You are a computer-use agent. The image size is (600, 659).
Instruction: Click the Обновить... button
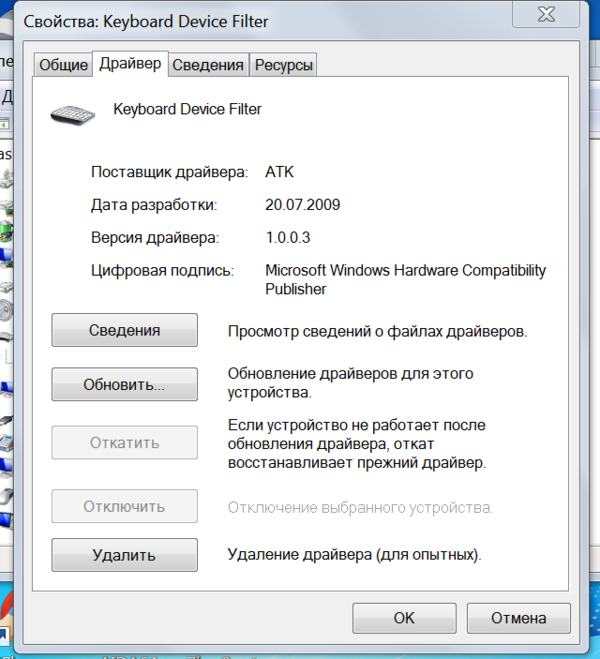(x=124, y=384)
